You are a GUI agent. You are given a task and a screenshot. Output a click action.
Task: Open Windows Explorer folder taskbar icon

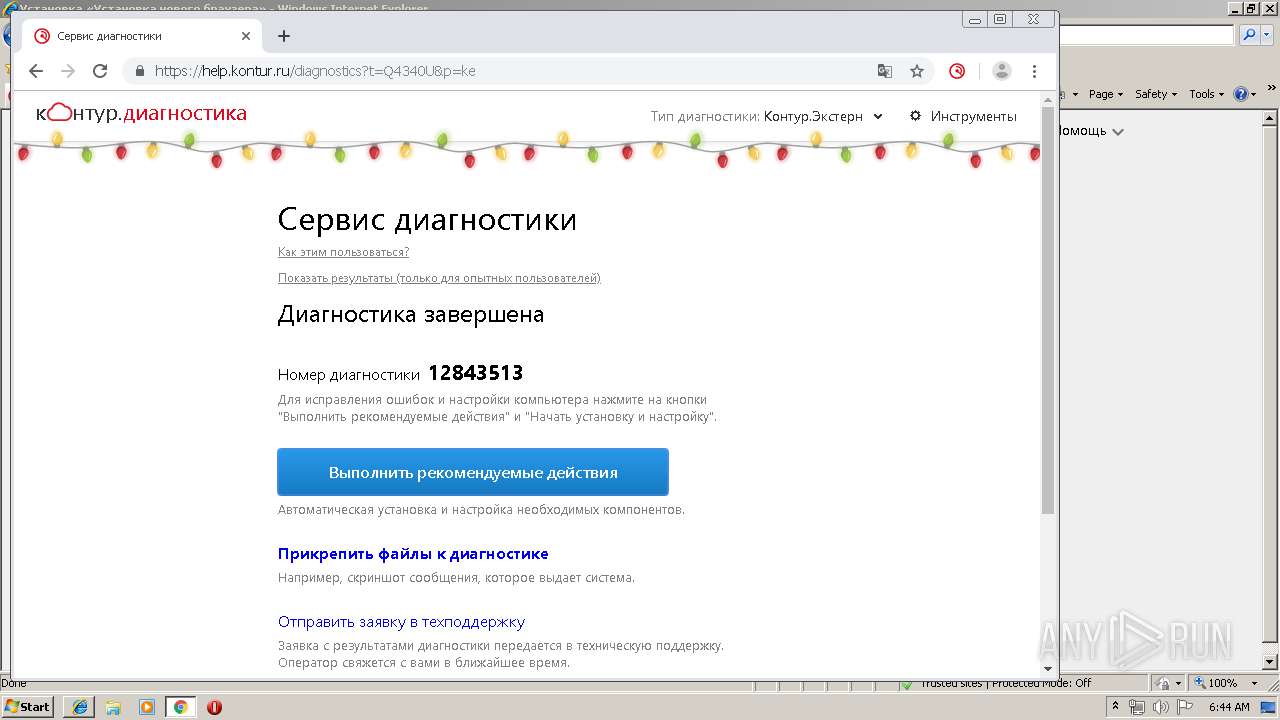[113, 707]
